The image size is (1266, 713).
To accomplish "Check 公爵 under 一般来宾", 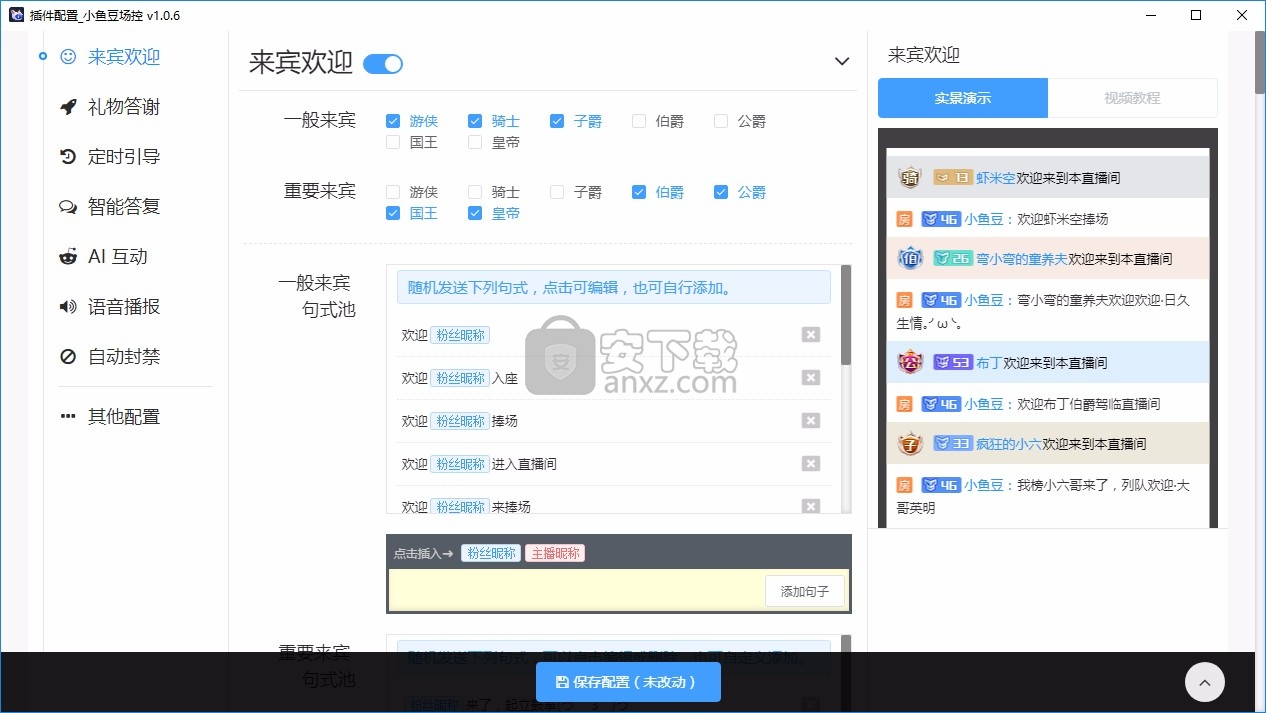I will 721,121.
